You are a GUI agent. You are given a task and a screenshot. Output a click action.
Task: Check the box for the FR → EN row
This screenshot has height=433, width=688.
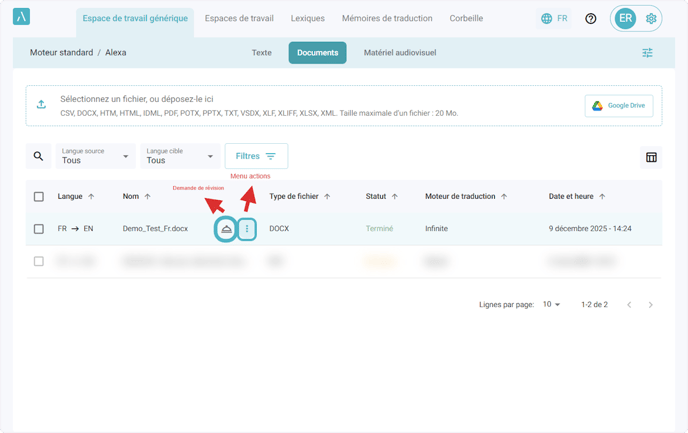[39, 229]
